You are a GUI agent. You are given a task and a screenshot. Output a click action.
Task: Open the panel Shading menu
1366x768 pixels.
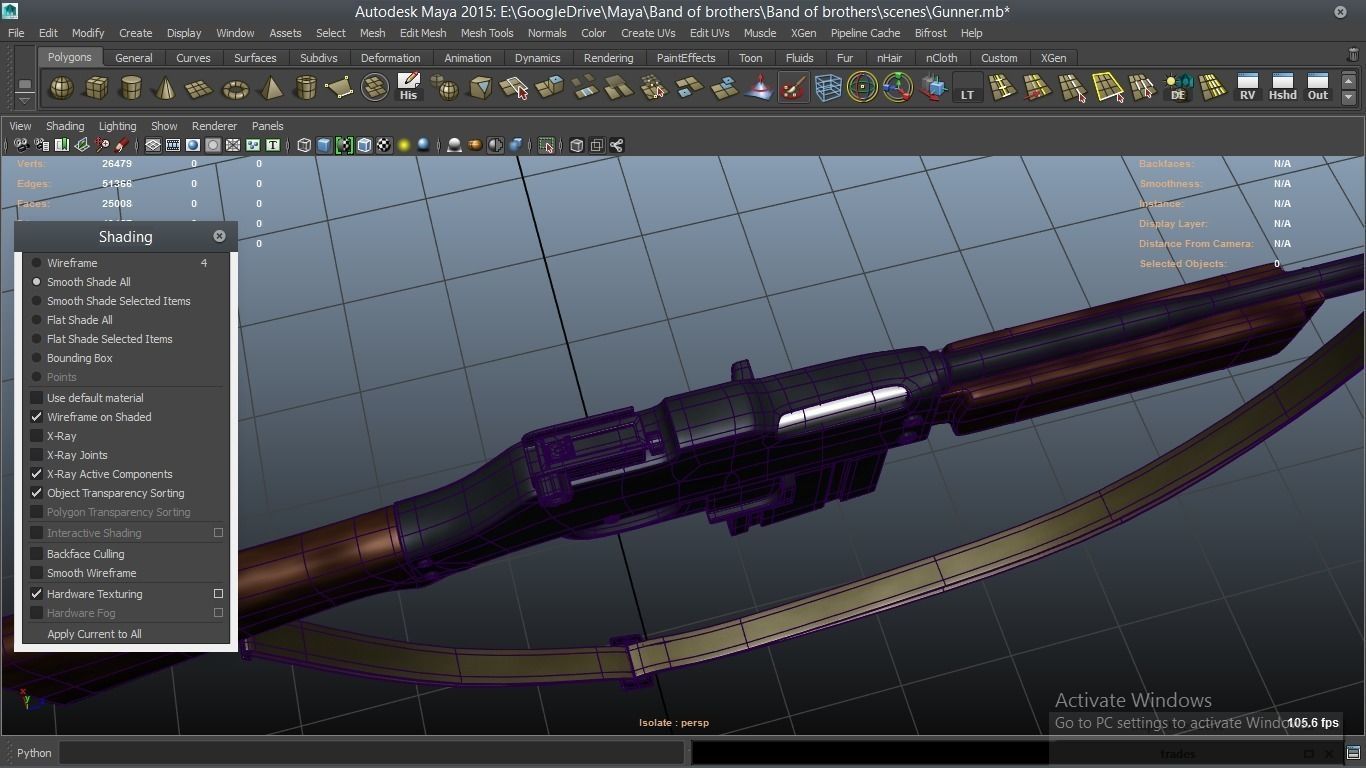(65, 126)
